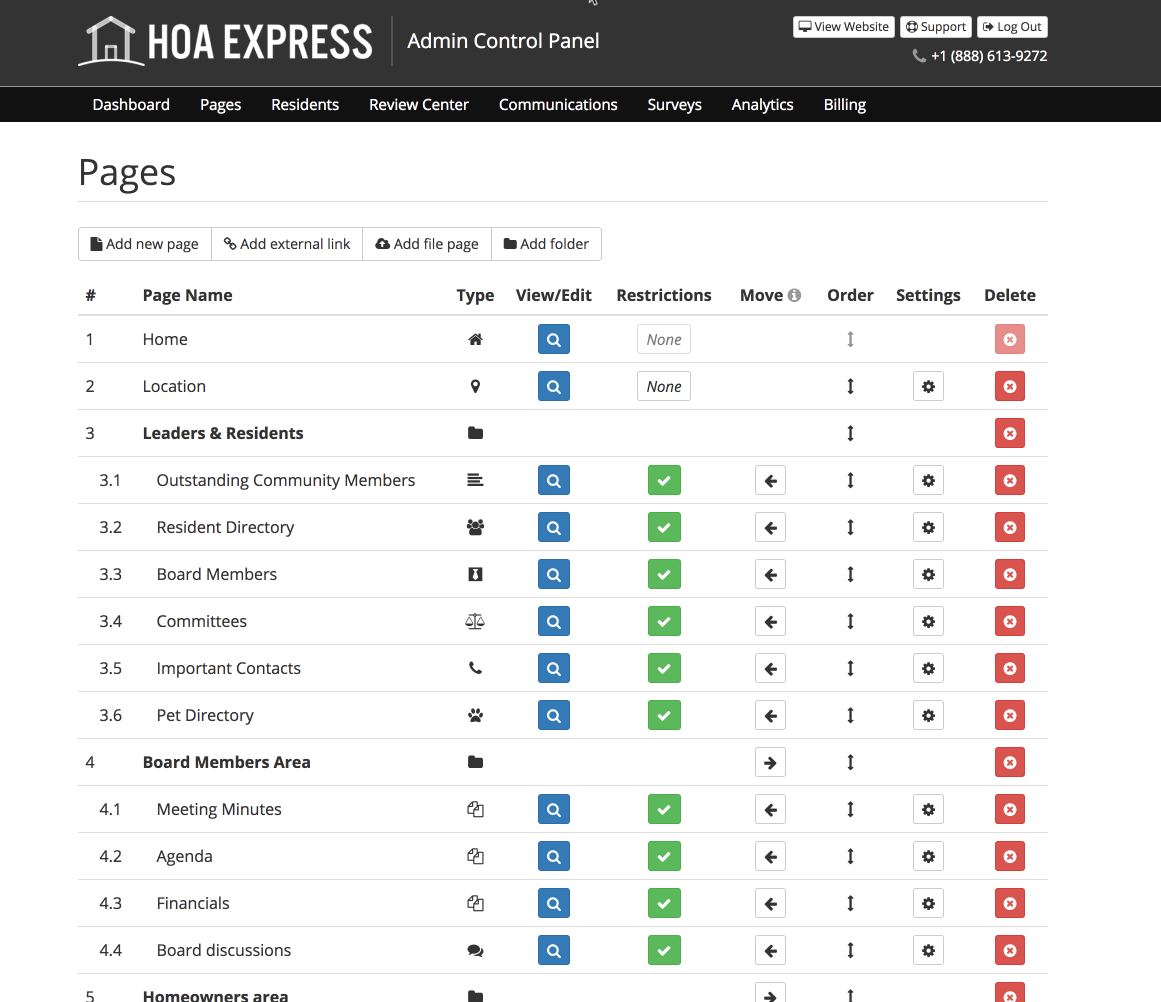Click Add external link button
The image size is (1161, 1002).
pos(287,244)
